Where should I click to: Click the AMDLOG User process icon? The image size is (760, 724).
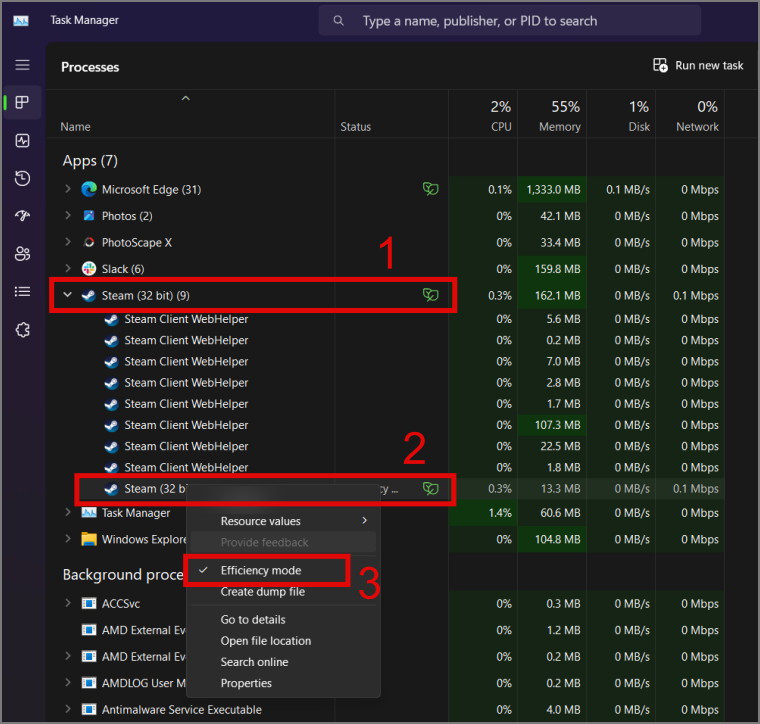click(89, 683)
